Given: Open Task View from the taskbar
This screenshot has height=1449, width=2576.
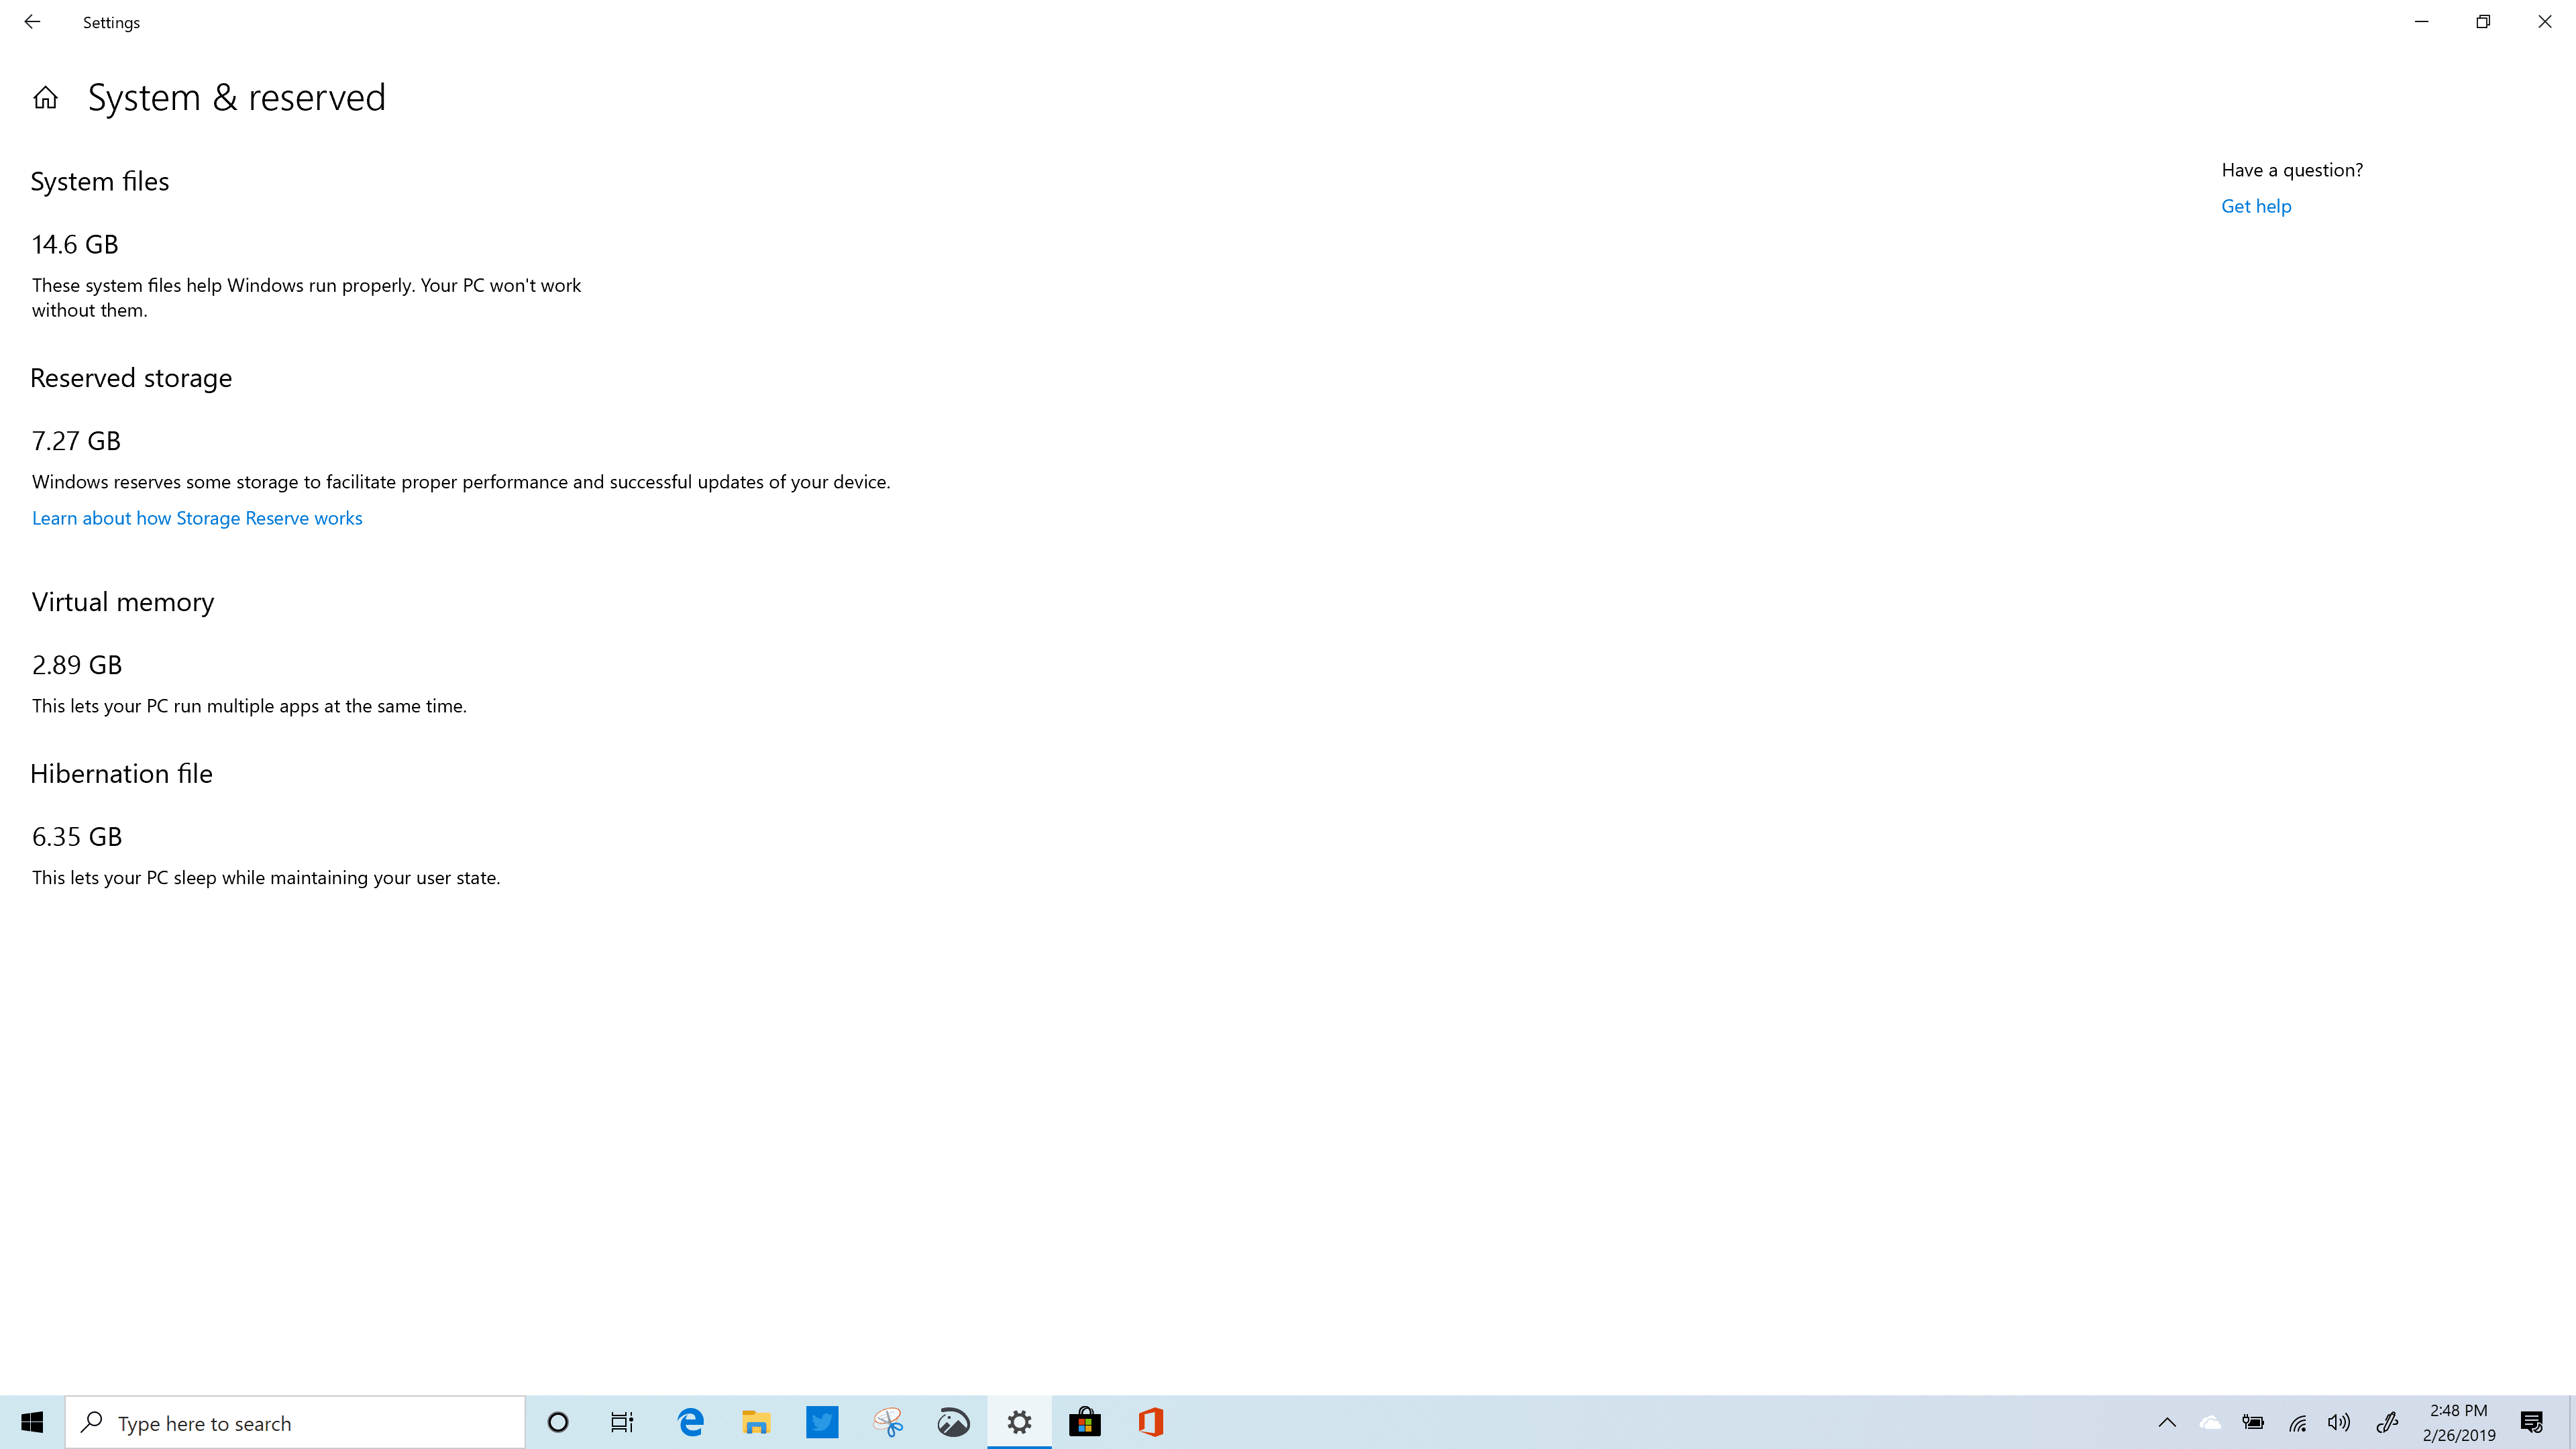Looking at the screenshot, I should [622, 1422].
